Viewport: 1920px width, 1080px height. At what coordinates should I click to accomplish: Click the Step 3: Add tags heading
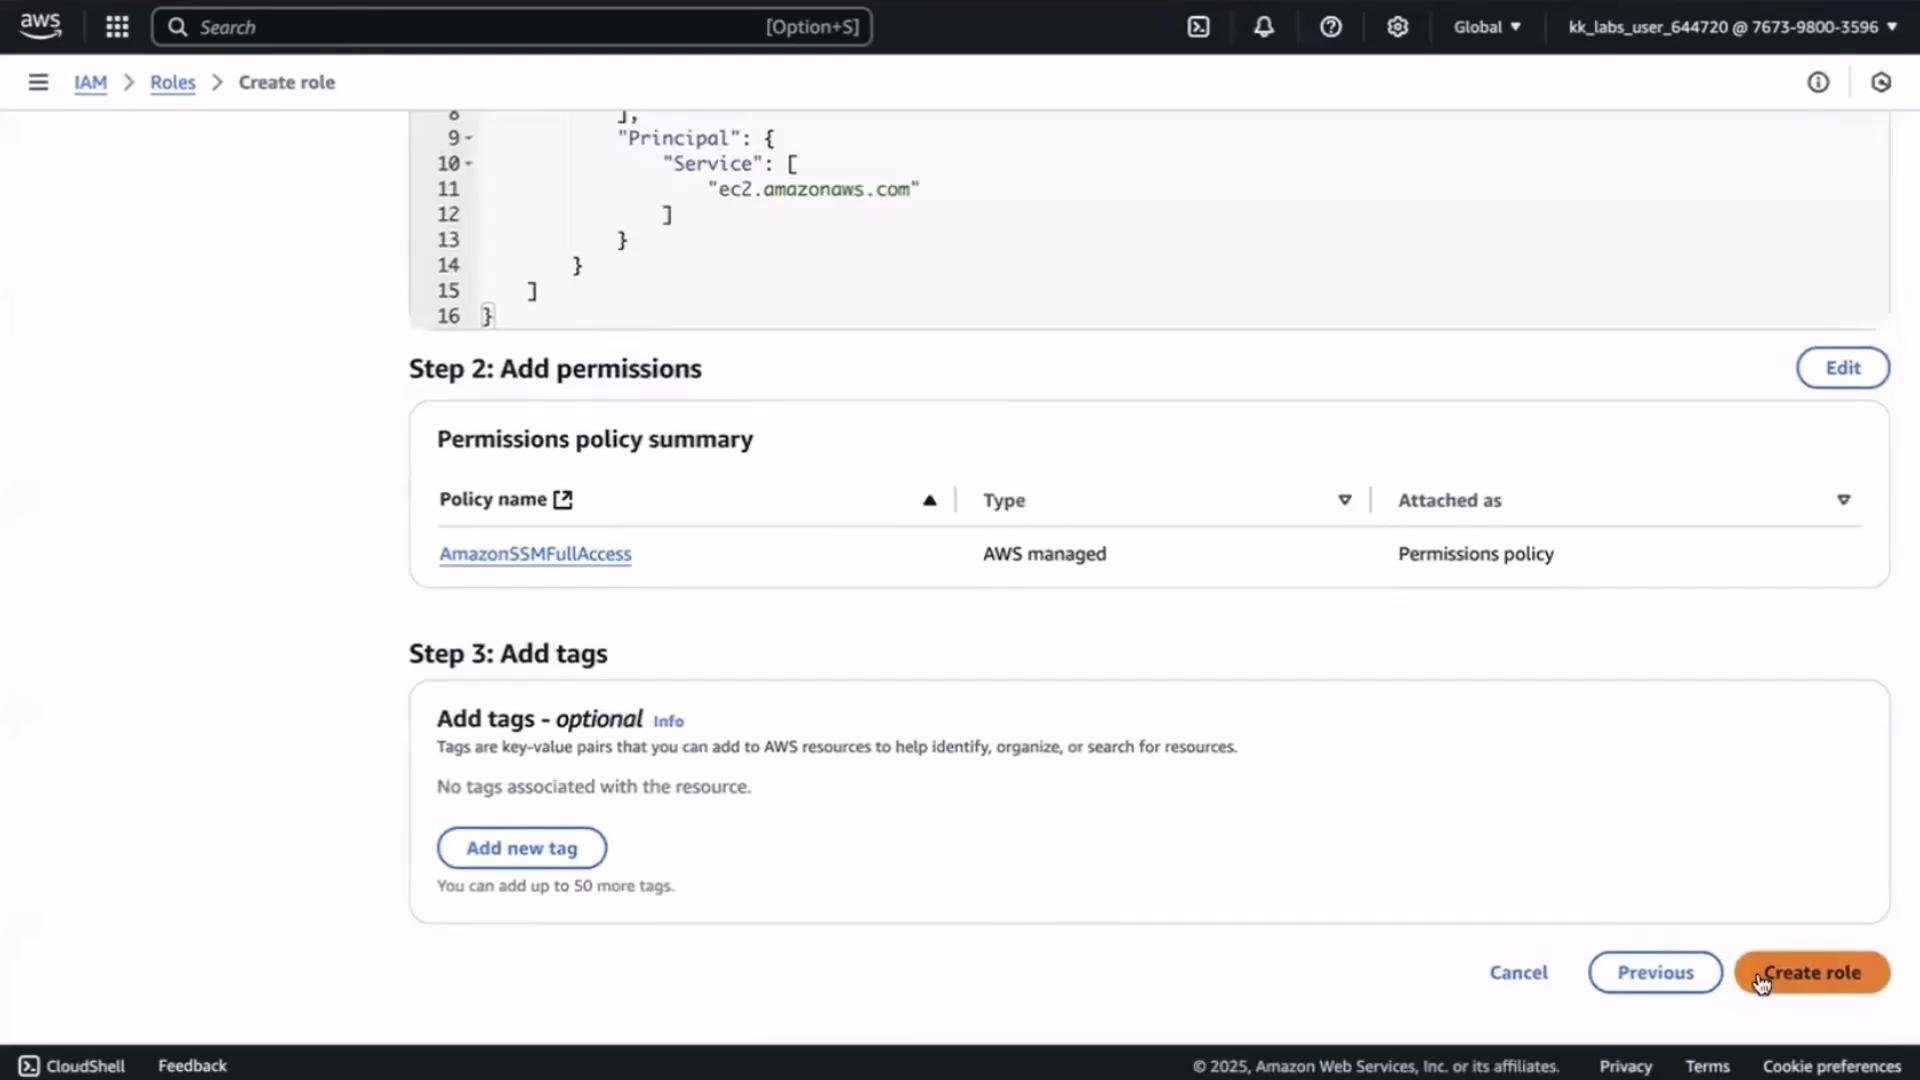pos(508,653)
